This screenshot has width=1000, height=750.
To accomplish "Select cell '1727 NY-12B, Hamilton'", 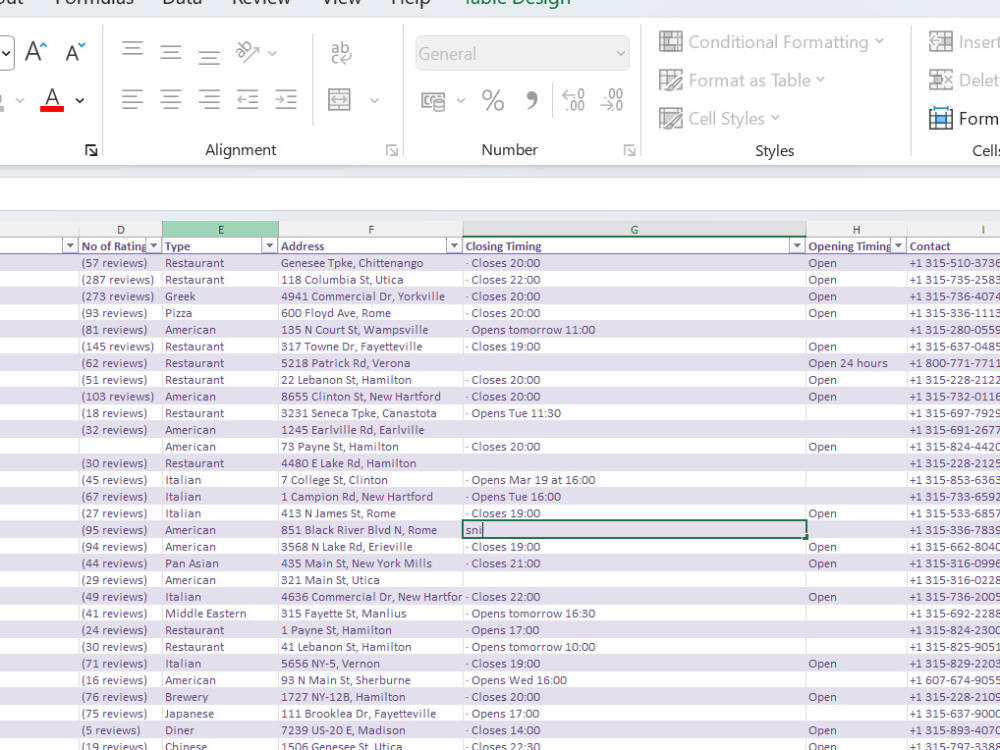I will coord(371,697).
